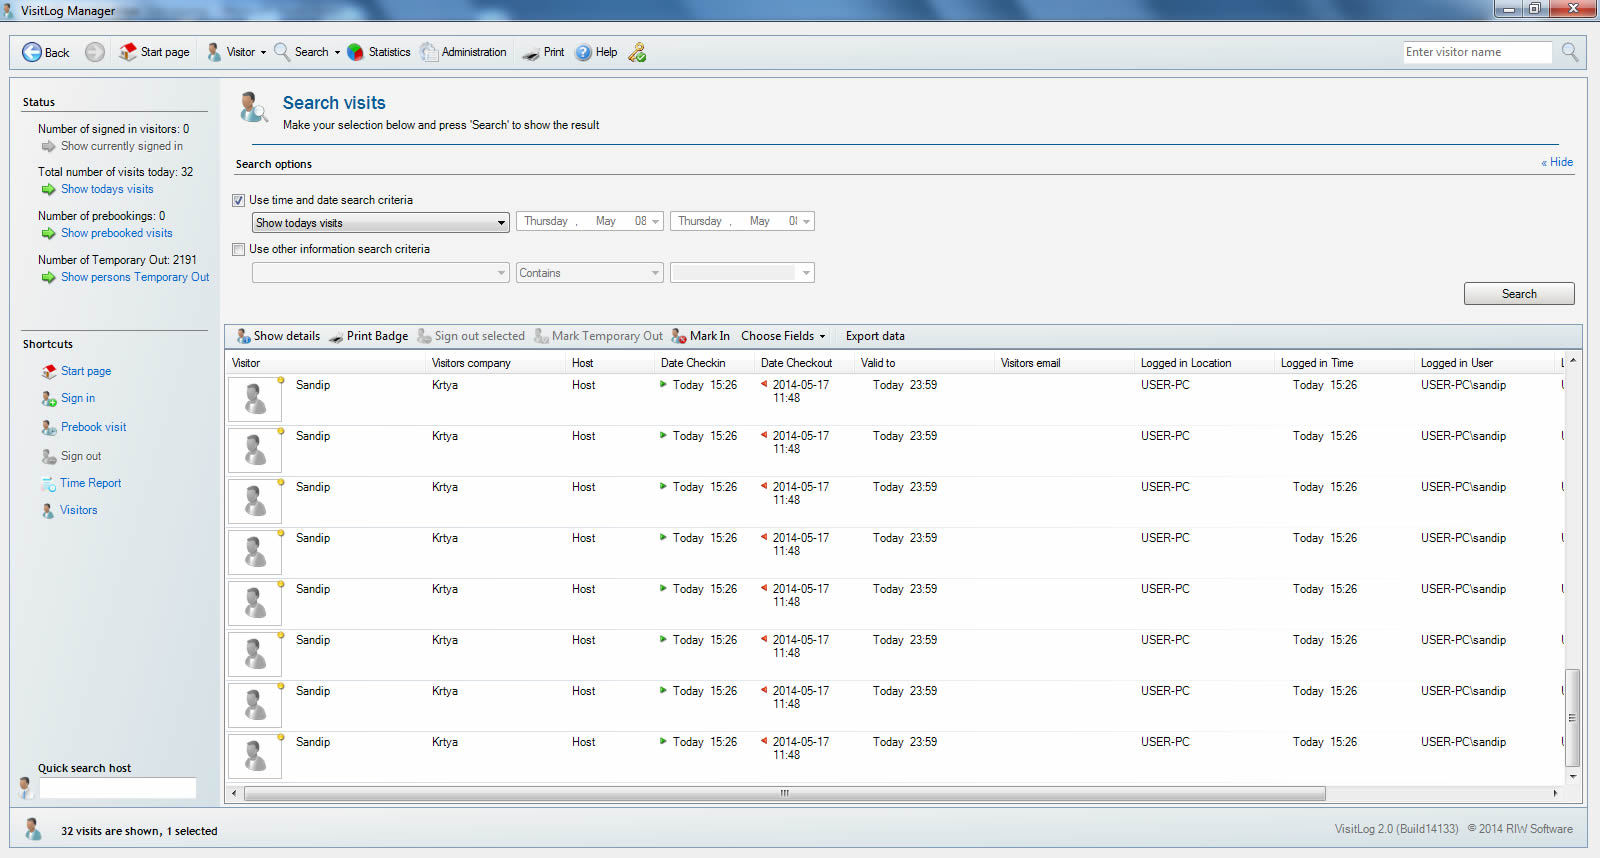This screenshot has width=1600, height=858.
Task: Click the Mark In icon
Action: [x=680, y=336]
